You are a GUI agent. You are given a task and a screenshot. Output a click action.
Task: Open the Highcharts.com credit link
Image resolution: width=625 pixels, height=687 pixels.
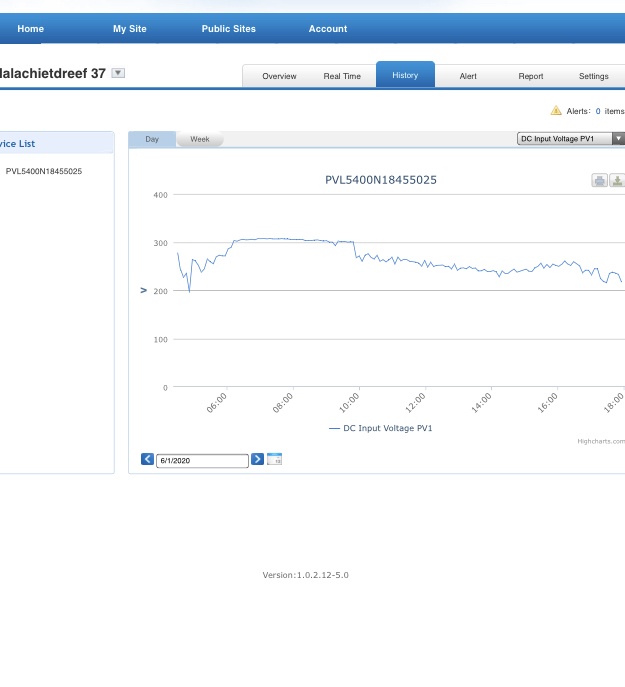click(x=601, y=441)
